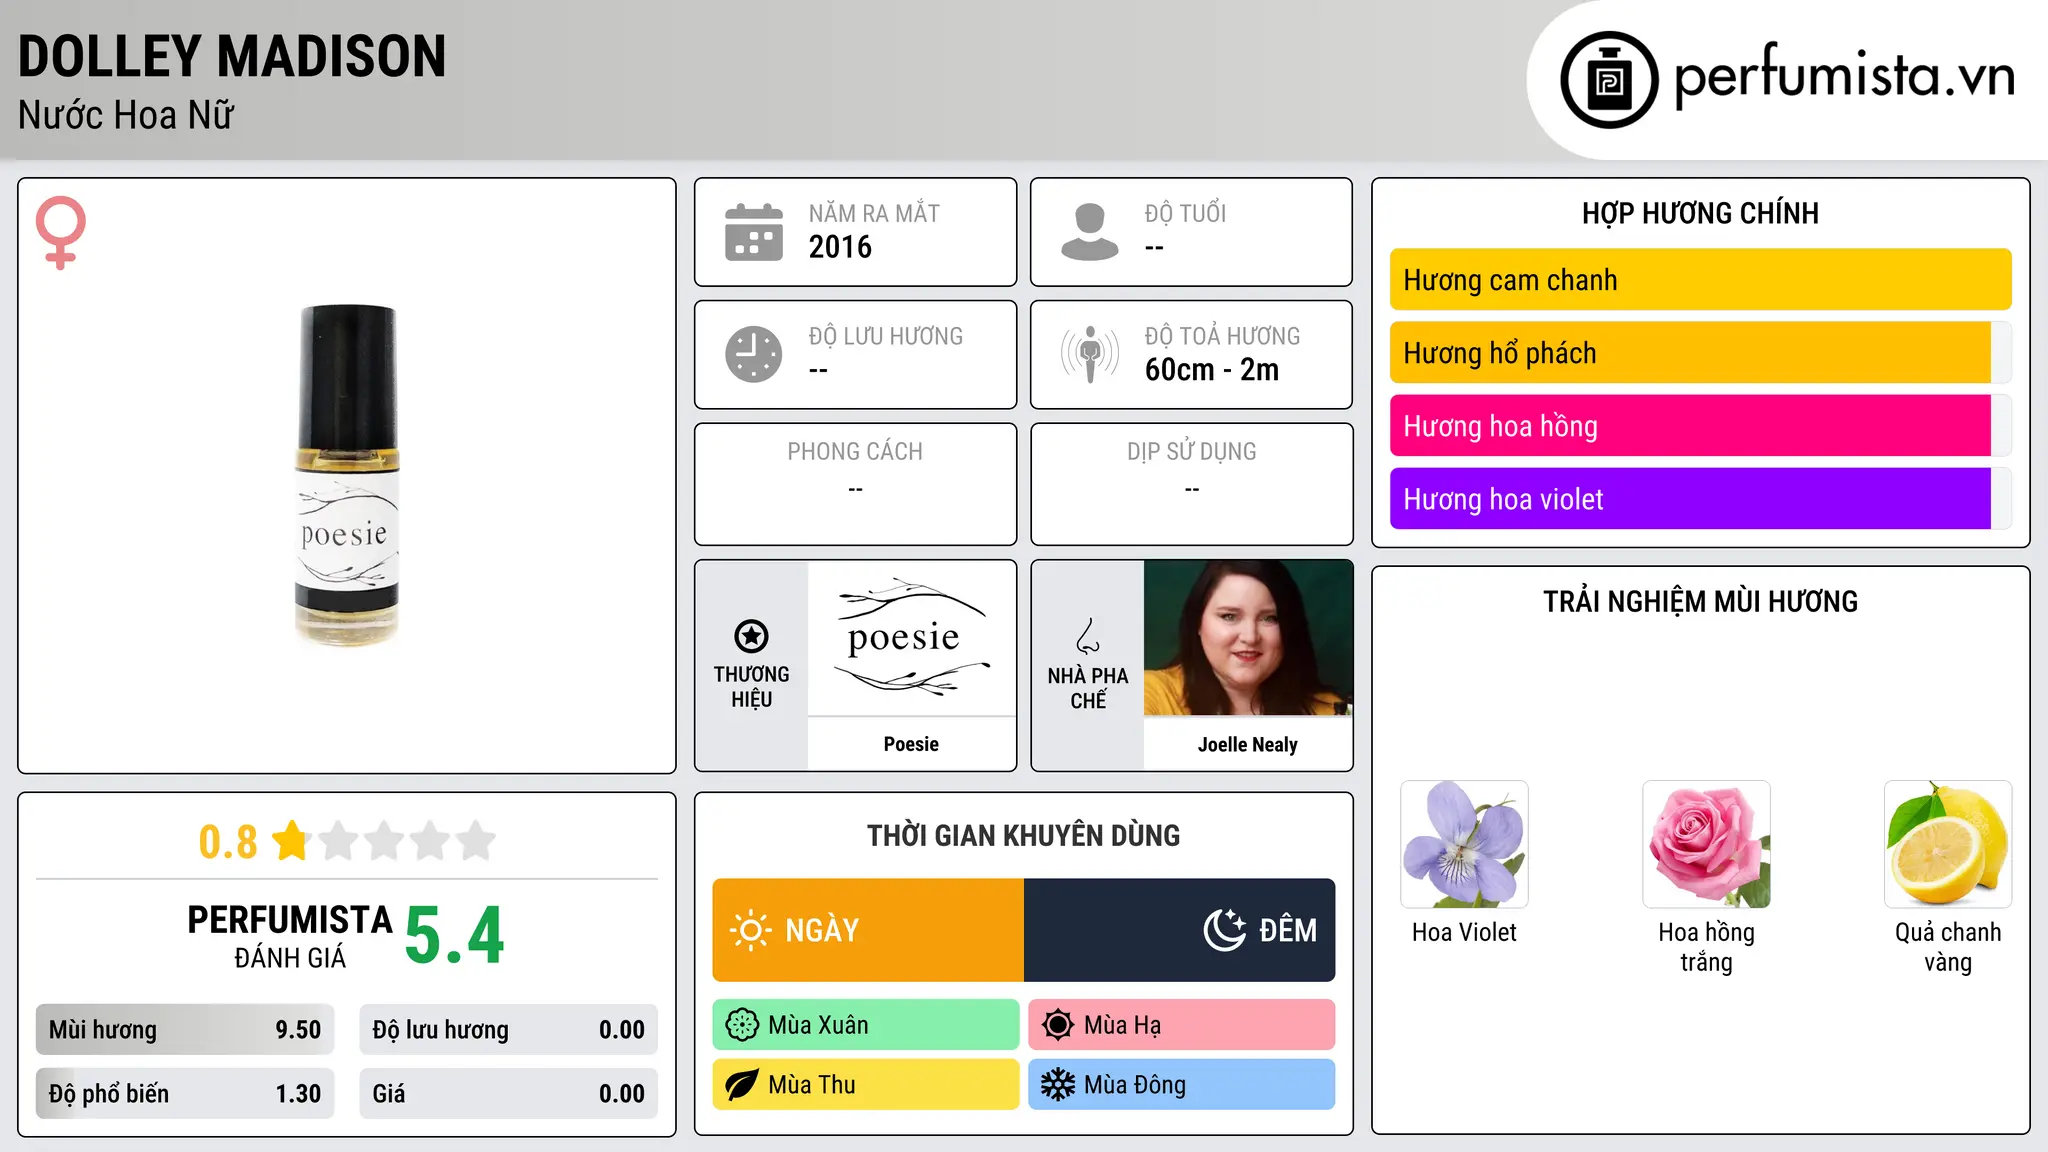Click the Mùa Thu season button

point(866,1085)
